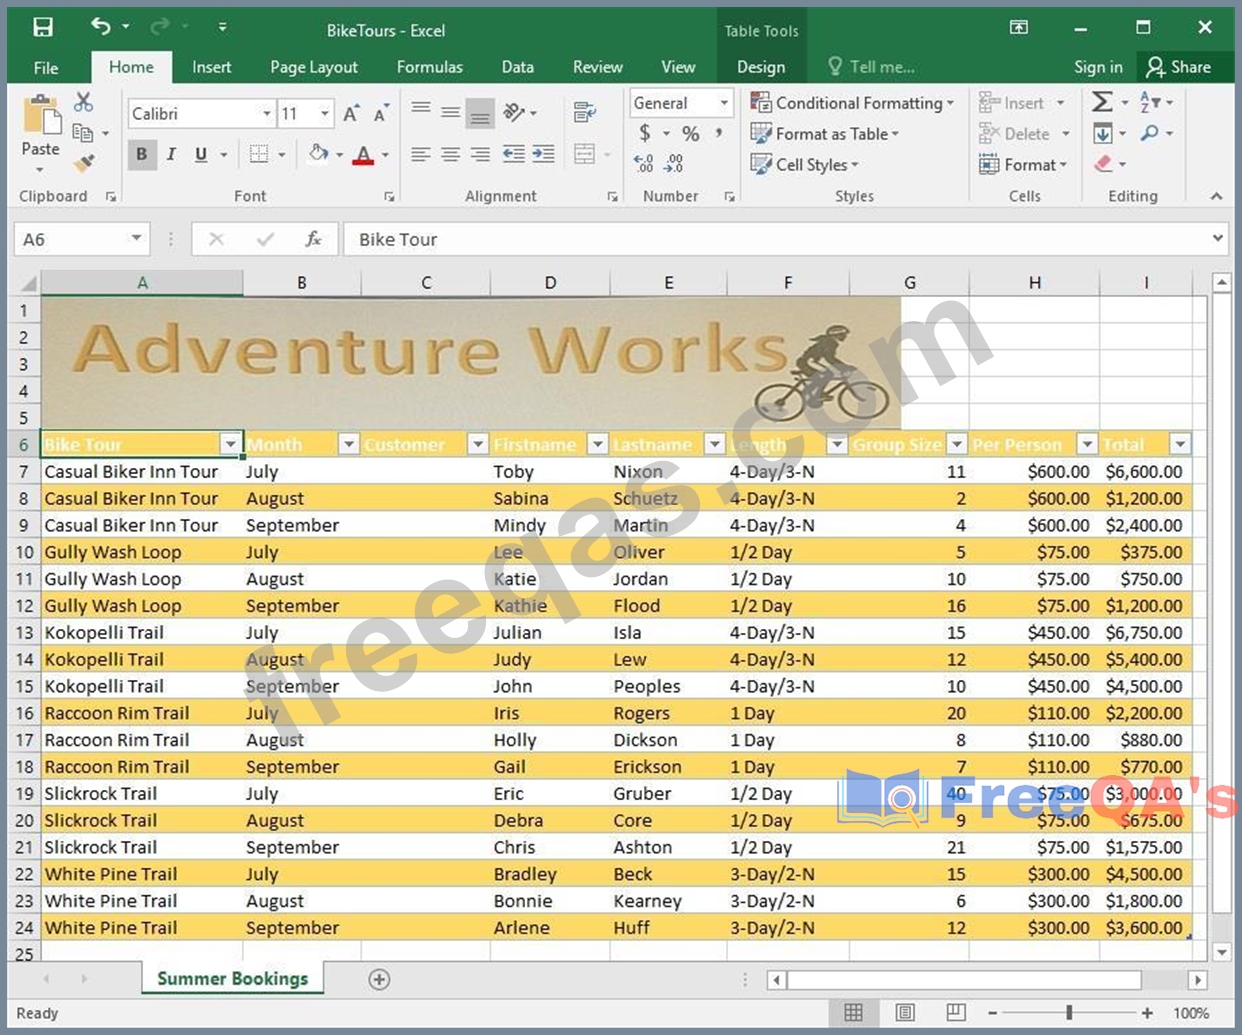Click the Name Box showing A6
The height and width of the screenshot is (1035, 1242).
click(x=70, y=239)
